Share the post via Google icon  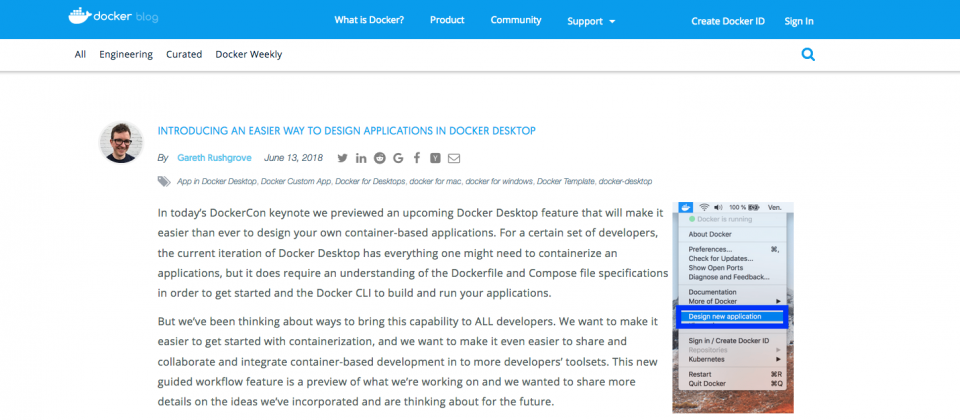(x=398, y=158)
